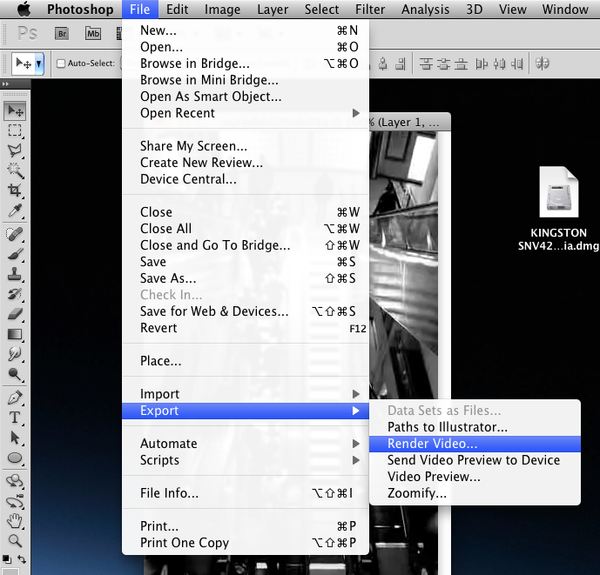Image resolution: width=600 pixels, height=575 pixels.
Task: Open Mini Bridge with the Mb button
Action: (x=94, y=33)
